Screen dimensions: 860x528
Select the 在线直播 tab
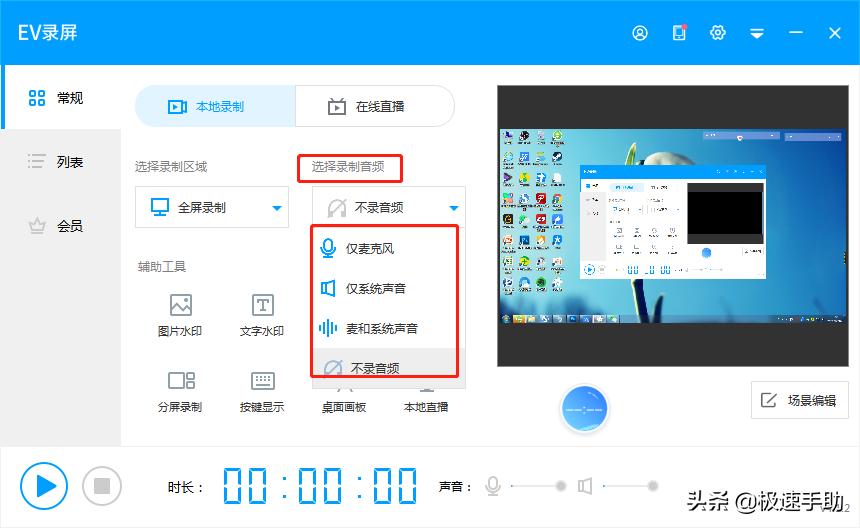[375, 106]
